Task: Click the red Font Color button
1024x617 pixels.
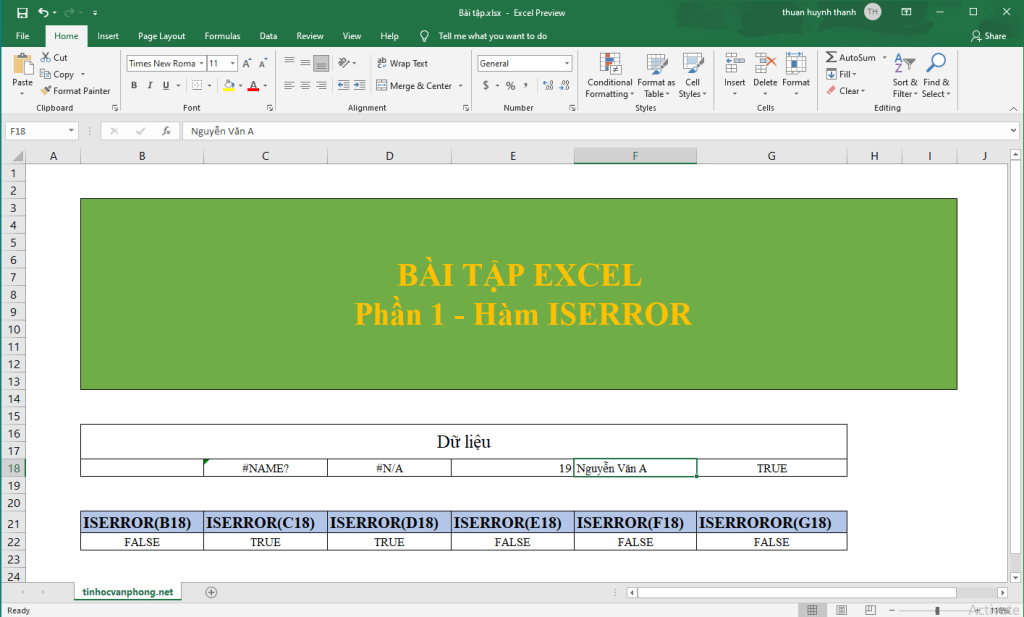Action: [x=253, y=86]
